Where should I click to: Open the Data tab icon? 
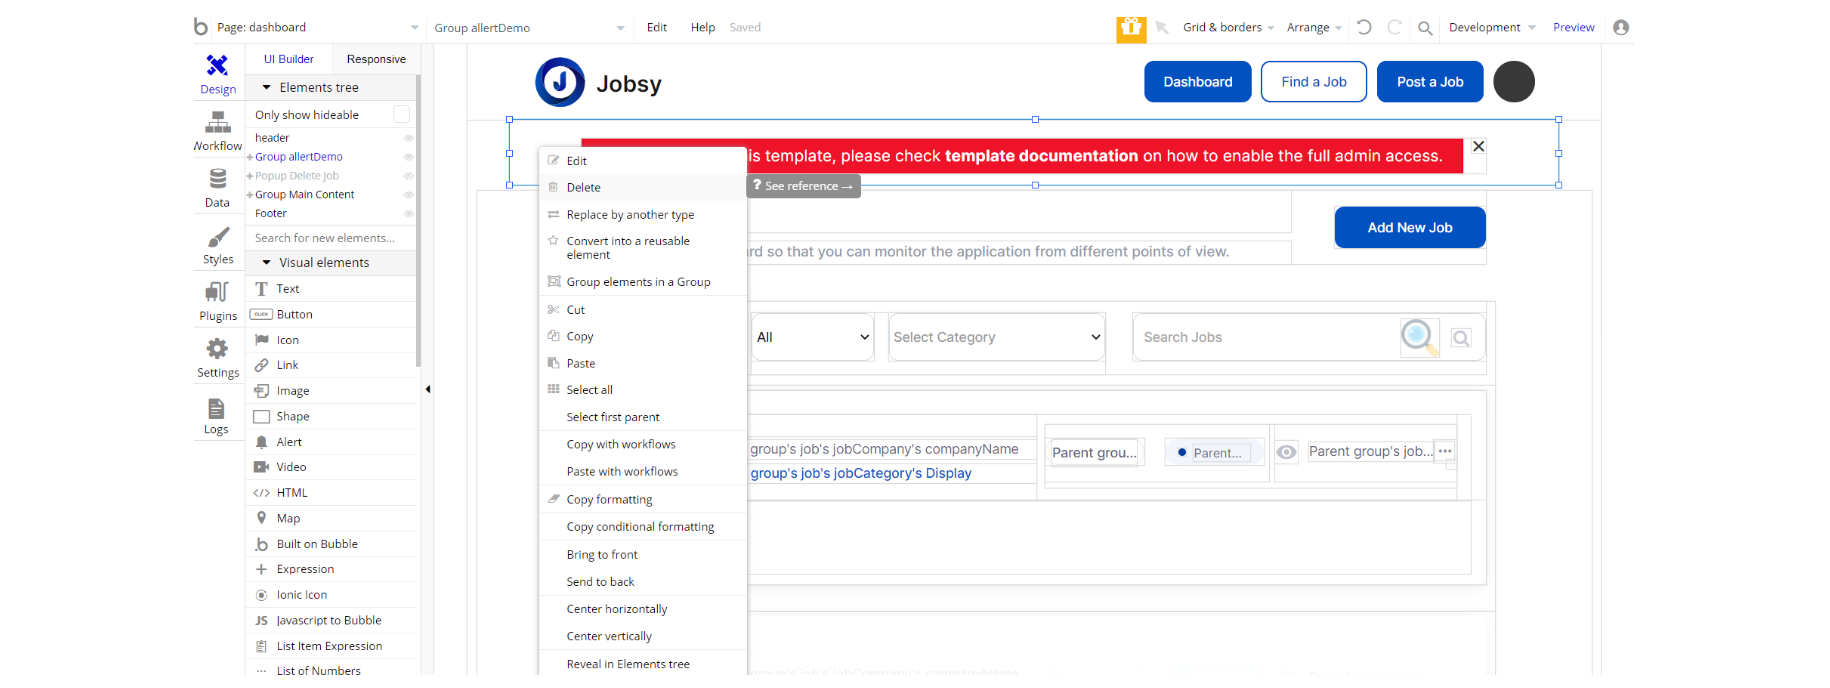[x=218, y=179]
